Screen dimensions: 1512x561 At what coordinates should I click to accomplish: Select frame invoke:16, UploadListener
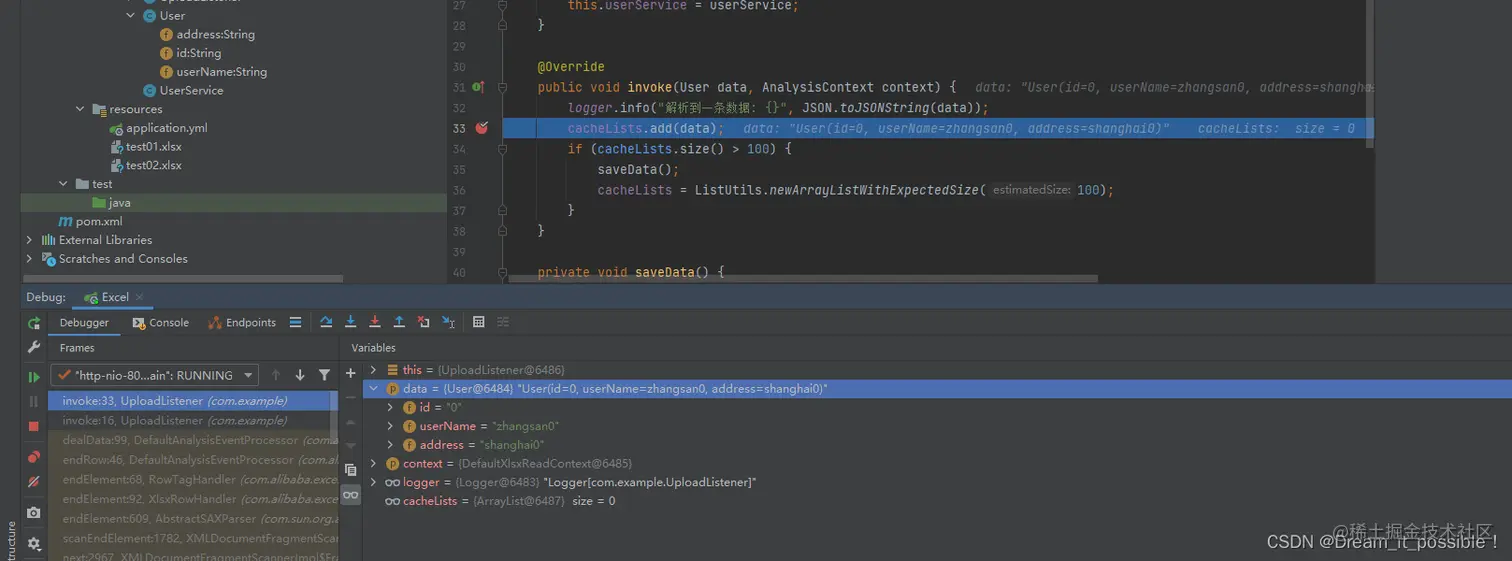pos(187,421)
